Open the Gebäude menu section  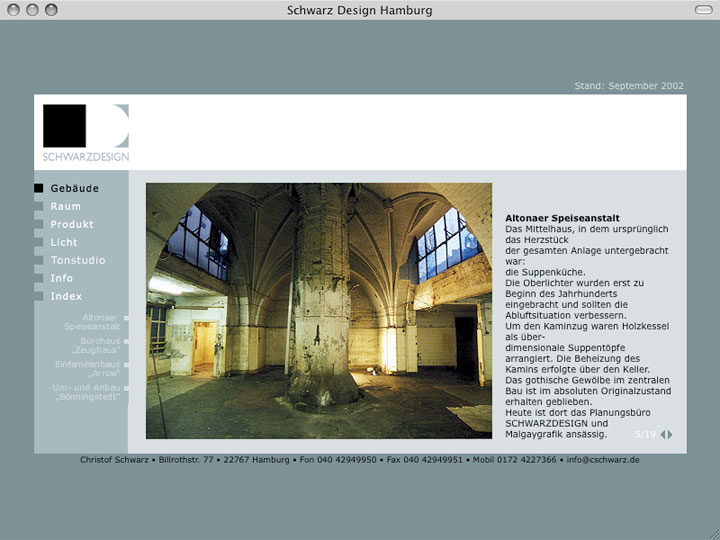75,188
